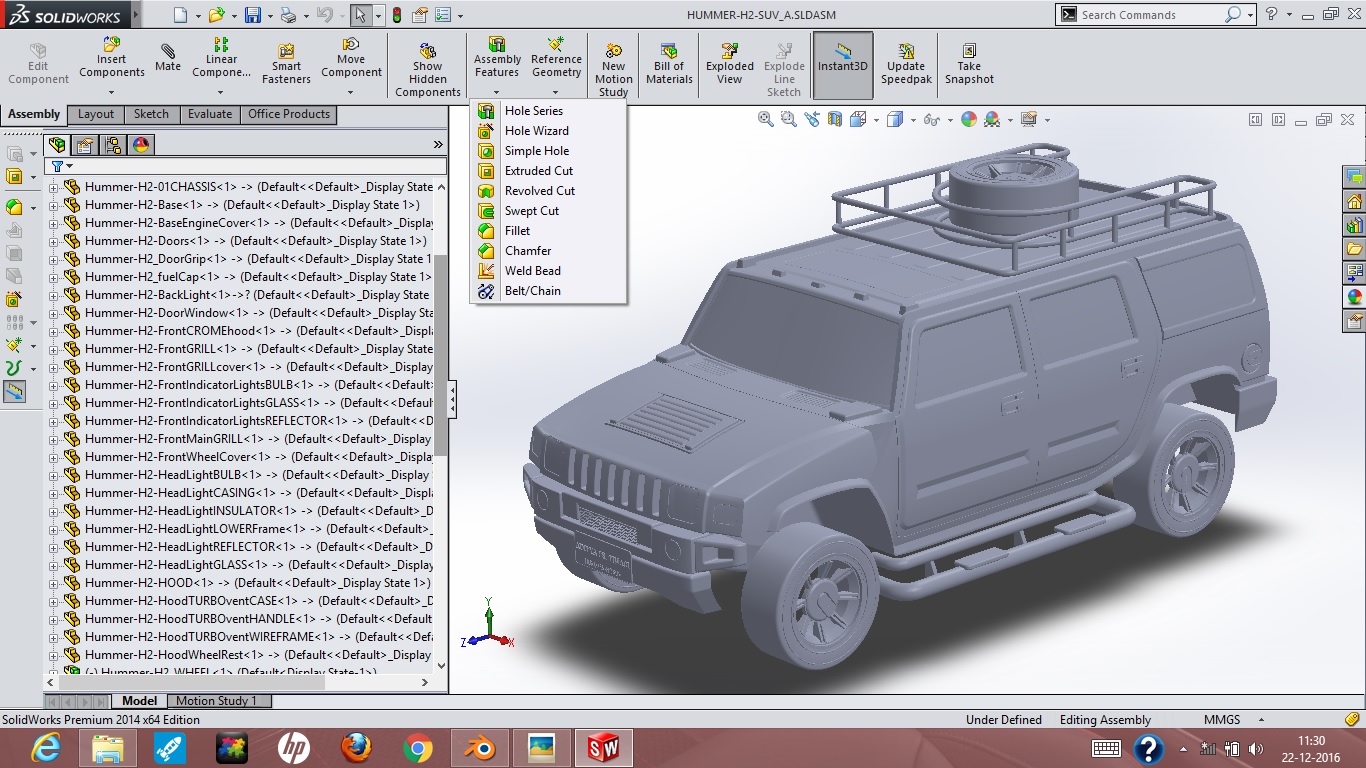Expand the Hummer-H2-01CHASSIS tree node
The image size is (1366, 768).
(x=54, y=187)
